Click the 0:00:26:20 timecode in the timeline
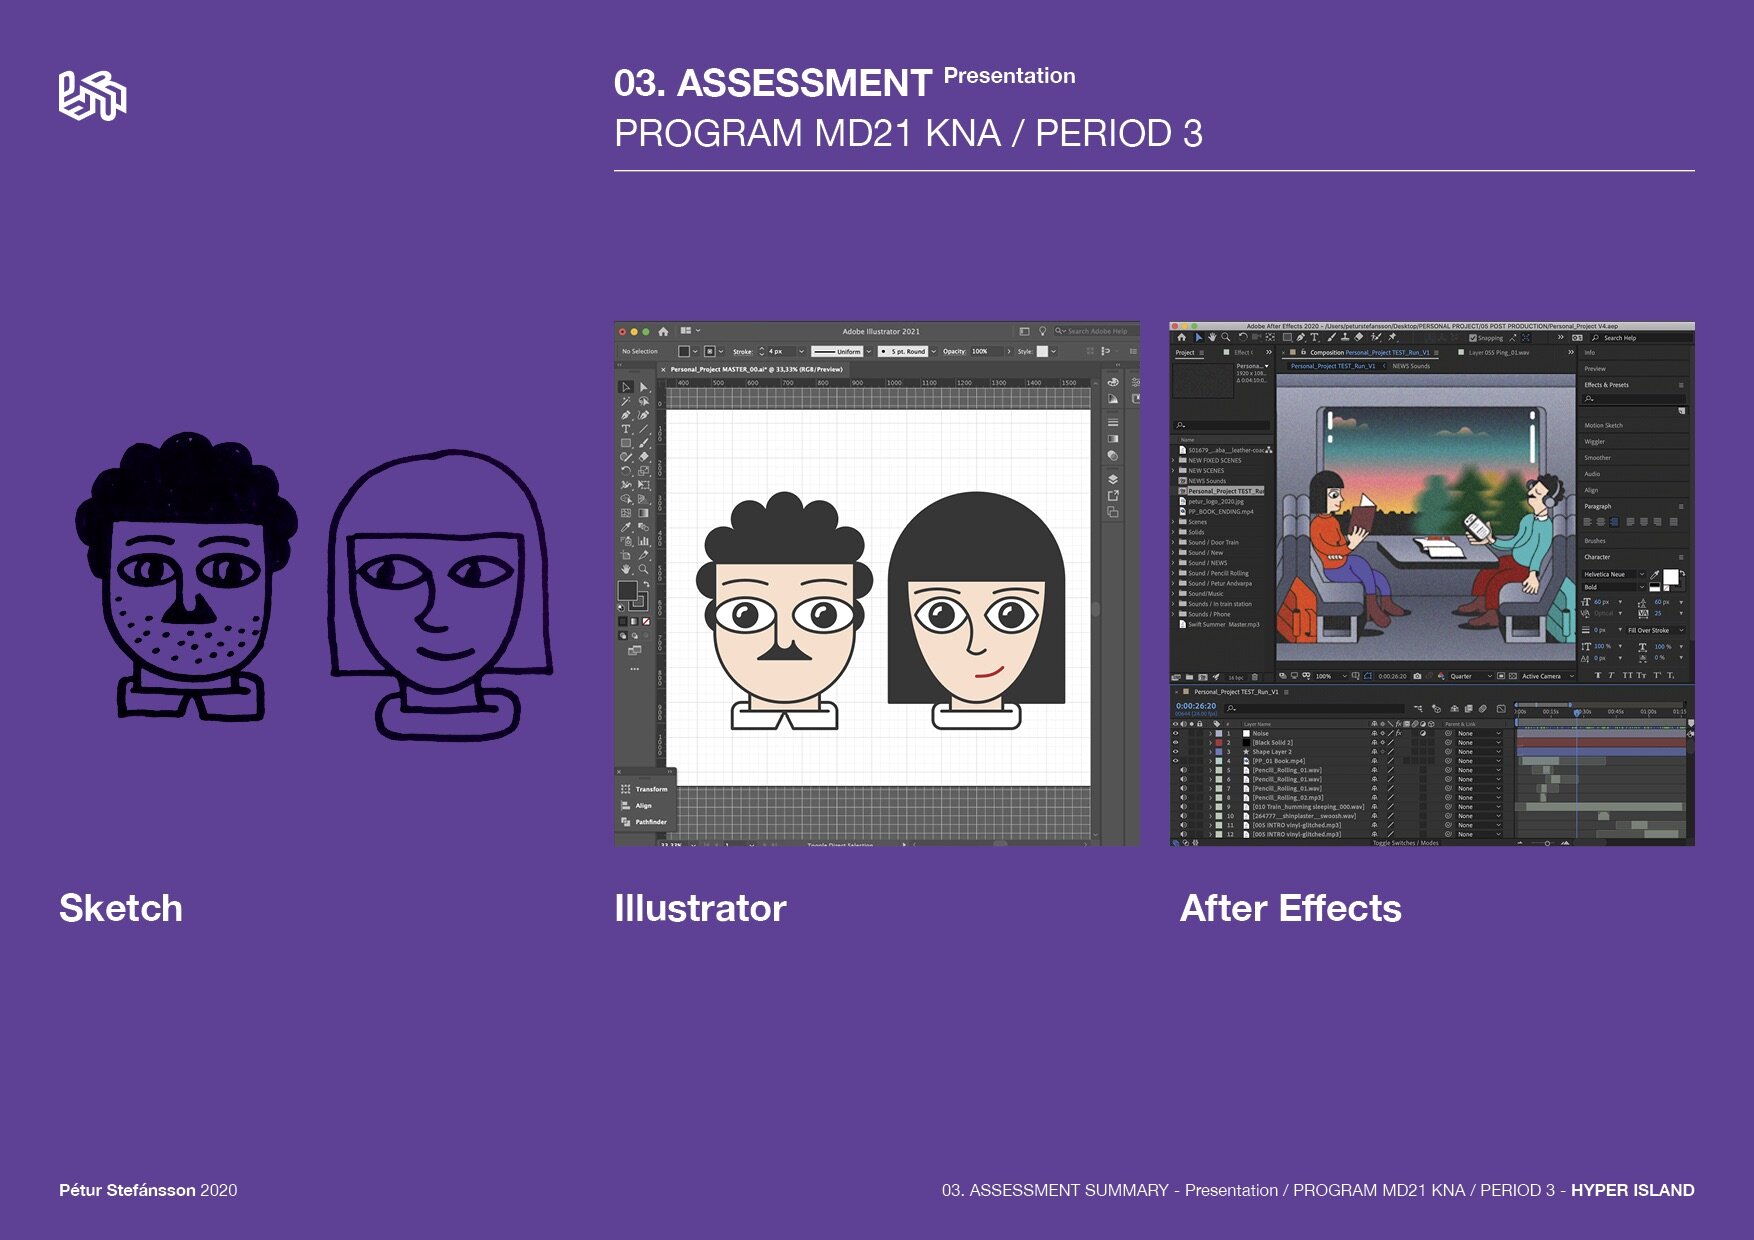This screenshot has width=1754, height=1240. 1196,706
